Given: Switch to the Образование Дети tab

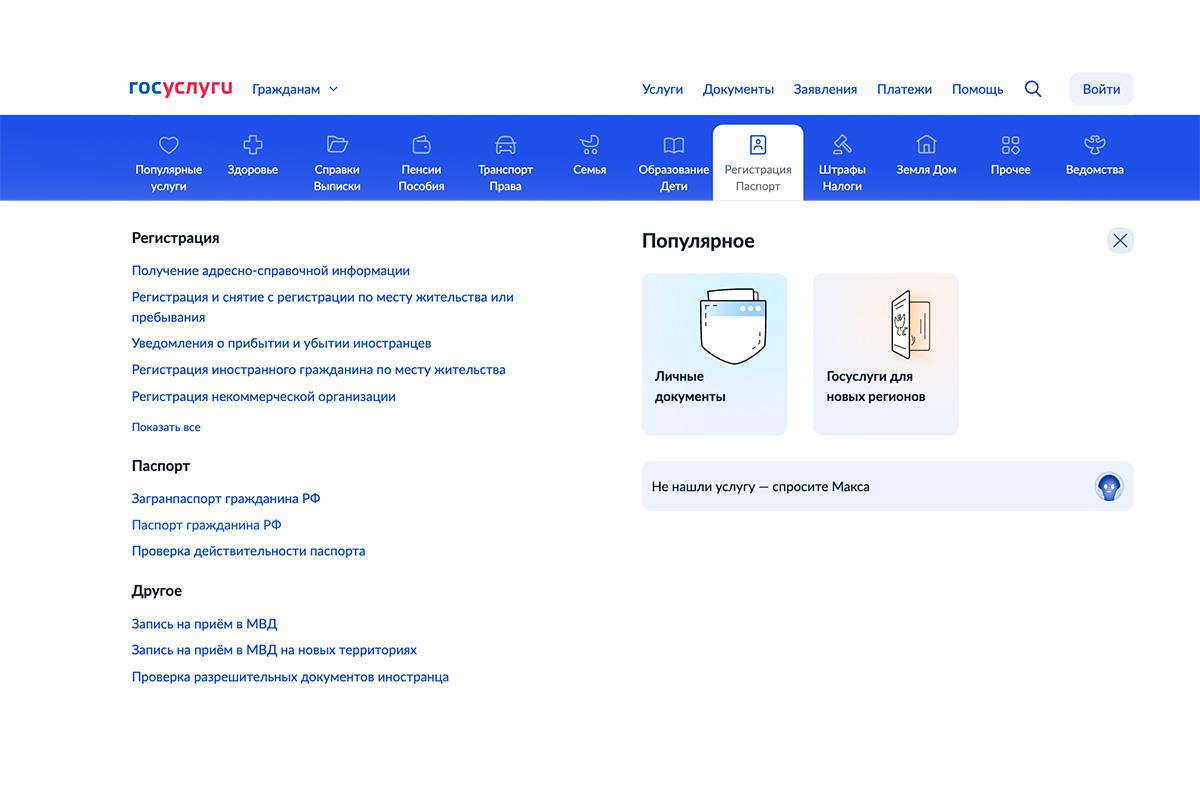Looking at the screenshot, I should pos(674,160).
